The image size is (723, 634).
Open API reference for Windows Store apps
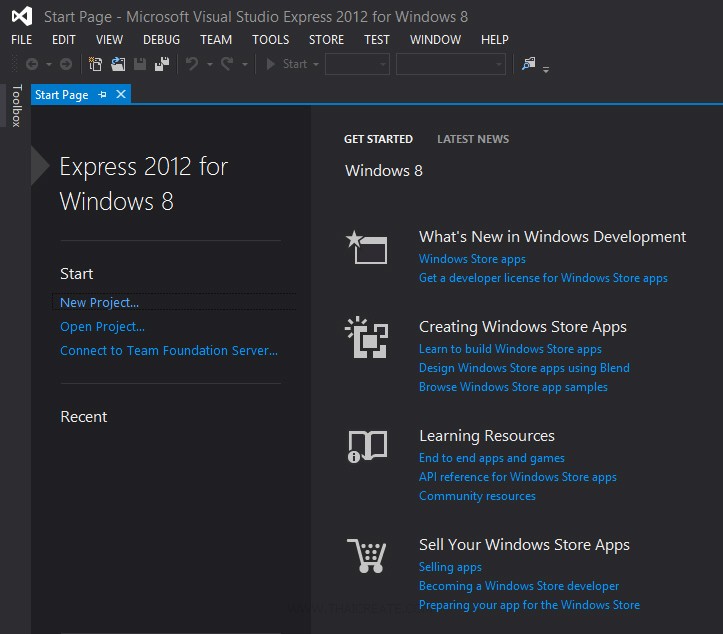[518, 477]
